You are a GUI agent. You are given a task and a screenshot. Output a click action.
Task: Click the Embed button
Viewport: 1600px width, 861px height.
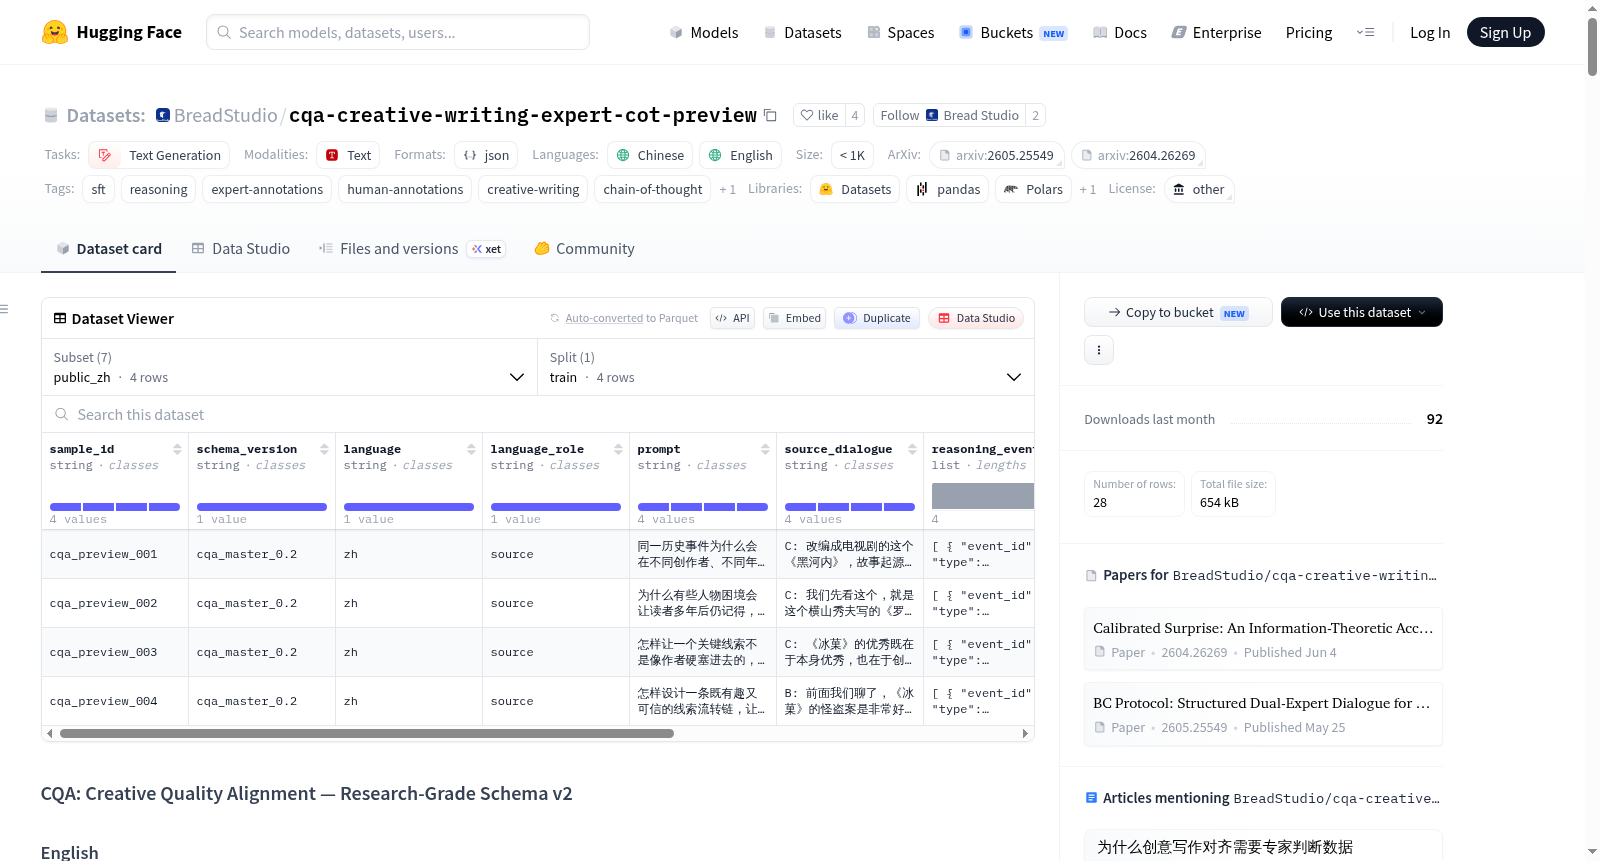point(795,318)
